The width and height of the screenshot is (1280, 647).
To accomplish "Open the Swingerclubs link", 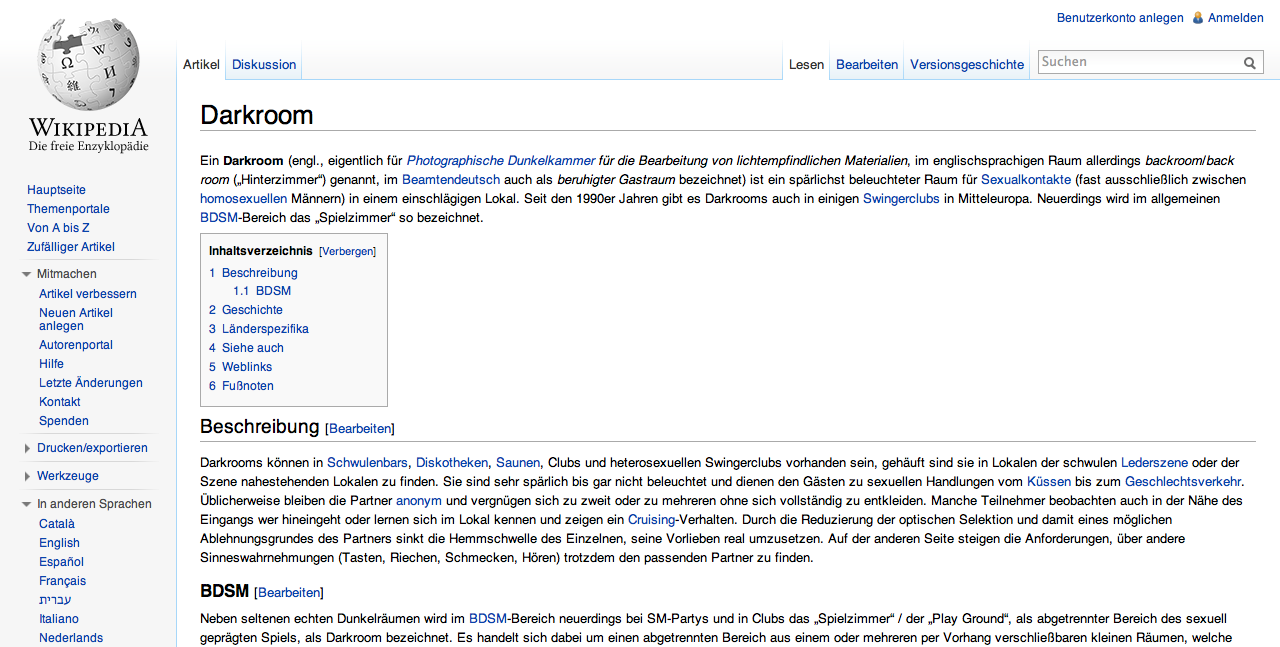I will [x=901, y=199].
